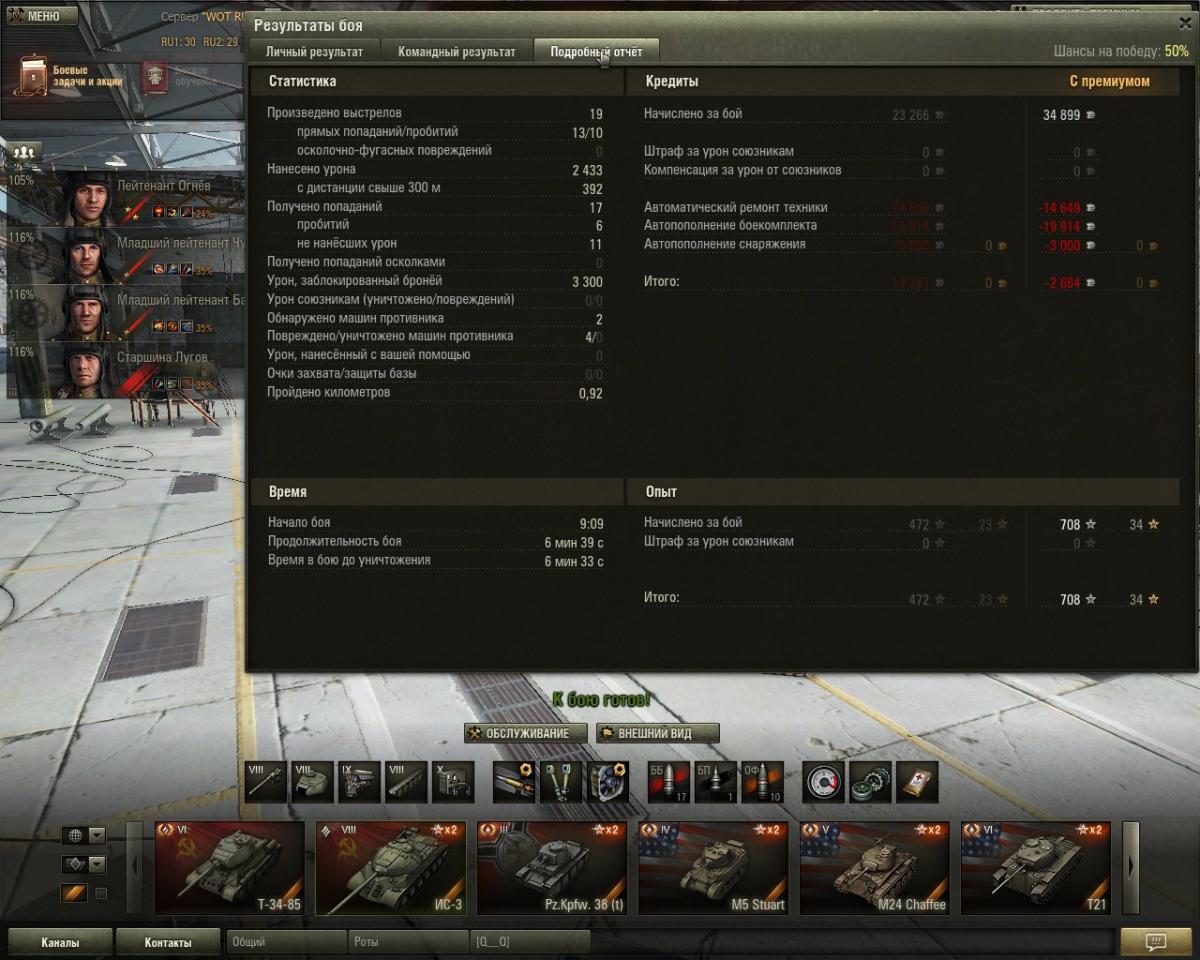1200x960 pixels.
Task: Click Старшина Лугов first skill icon
Action: tap(158, 384)
